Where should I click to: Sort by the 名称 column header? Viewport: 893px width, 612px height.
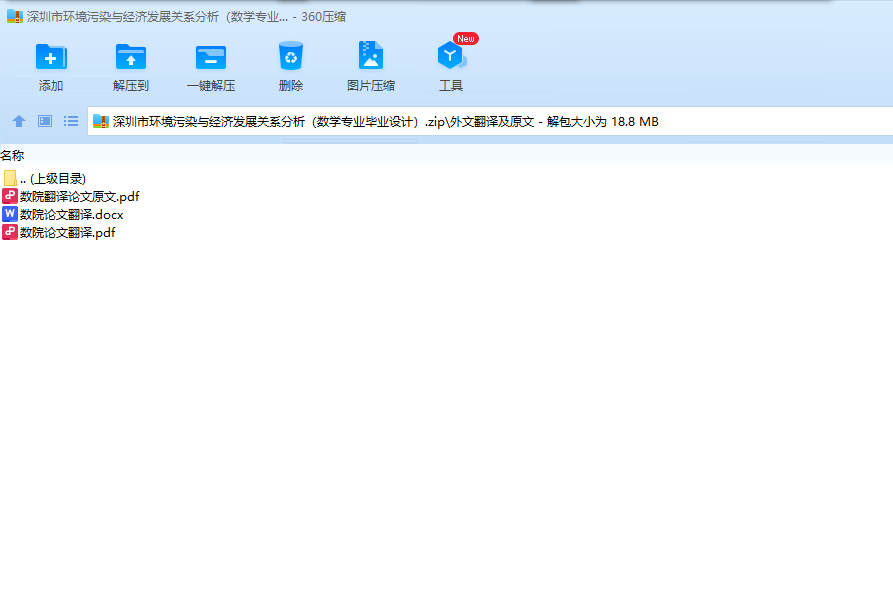(12, 155)
